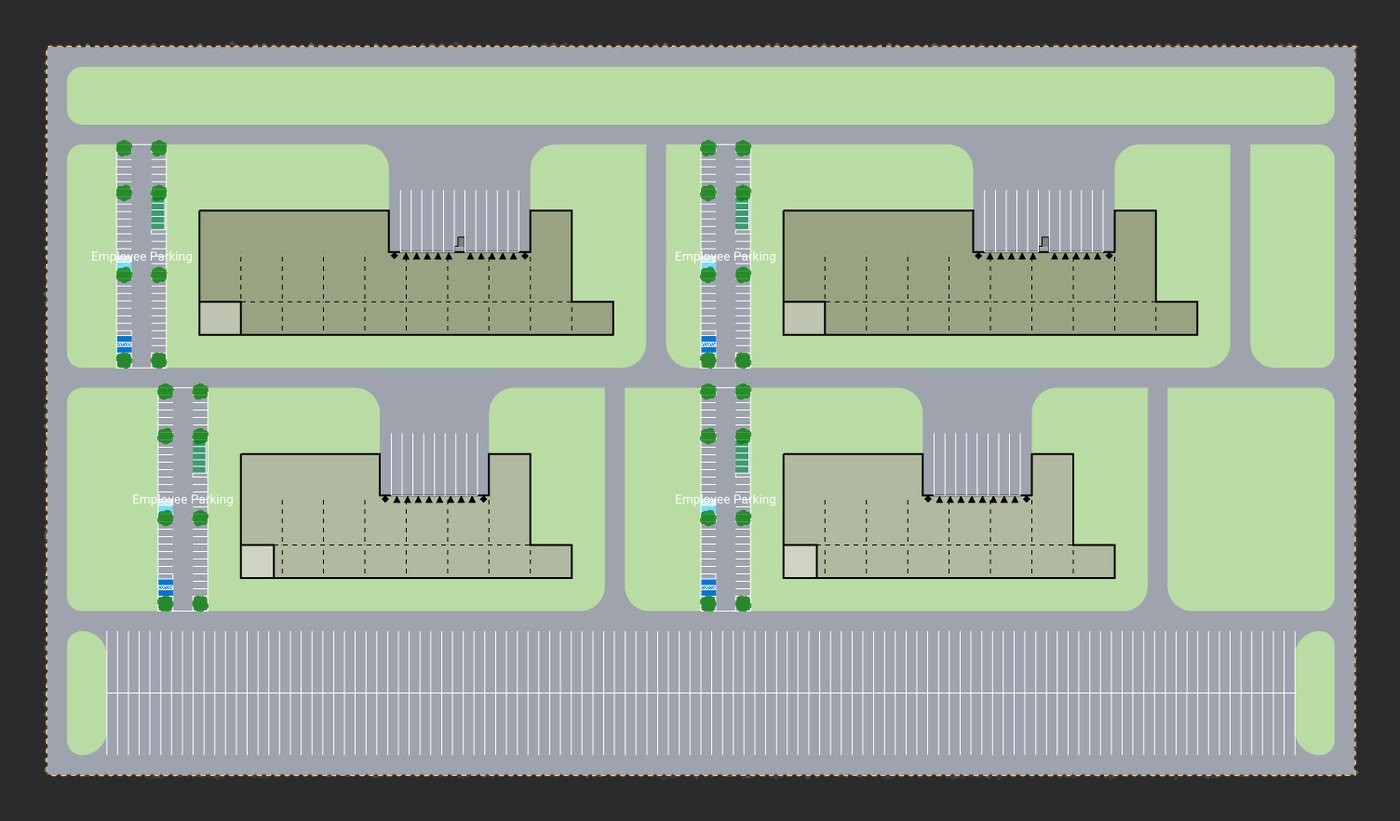Select the light office box in the lower-right building

800,561
